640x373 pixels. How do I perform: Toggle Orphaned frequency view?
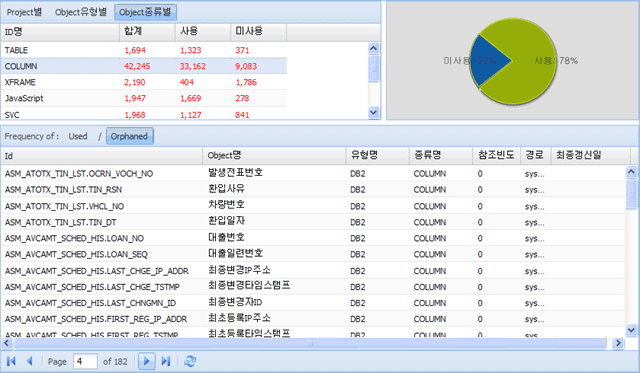130,136
